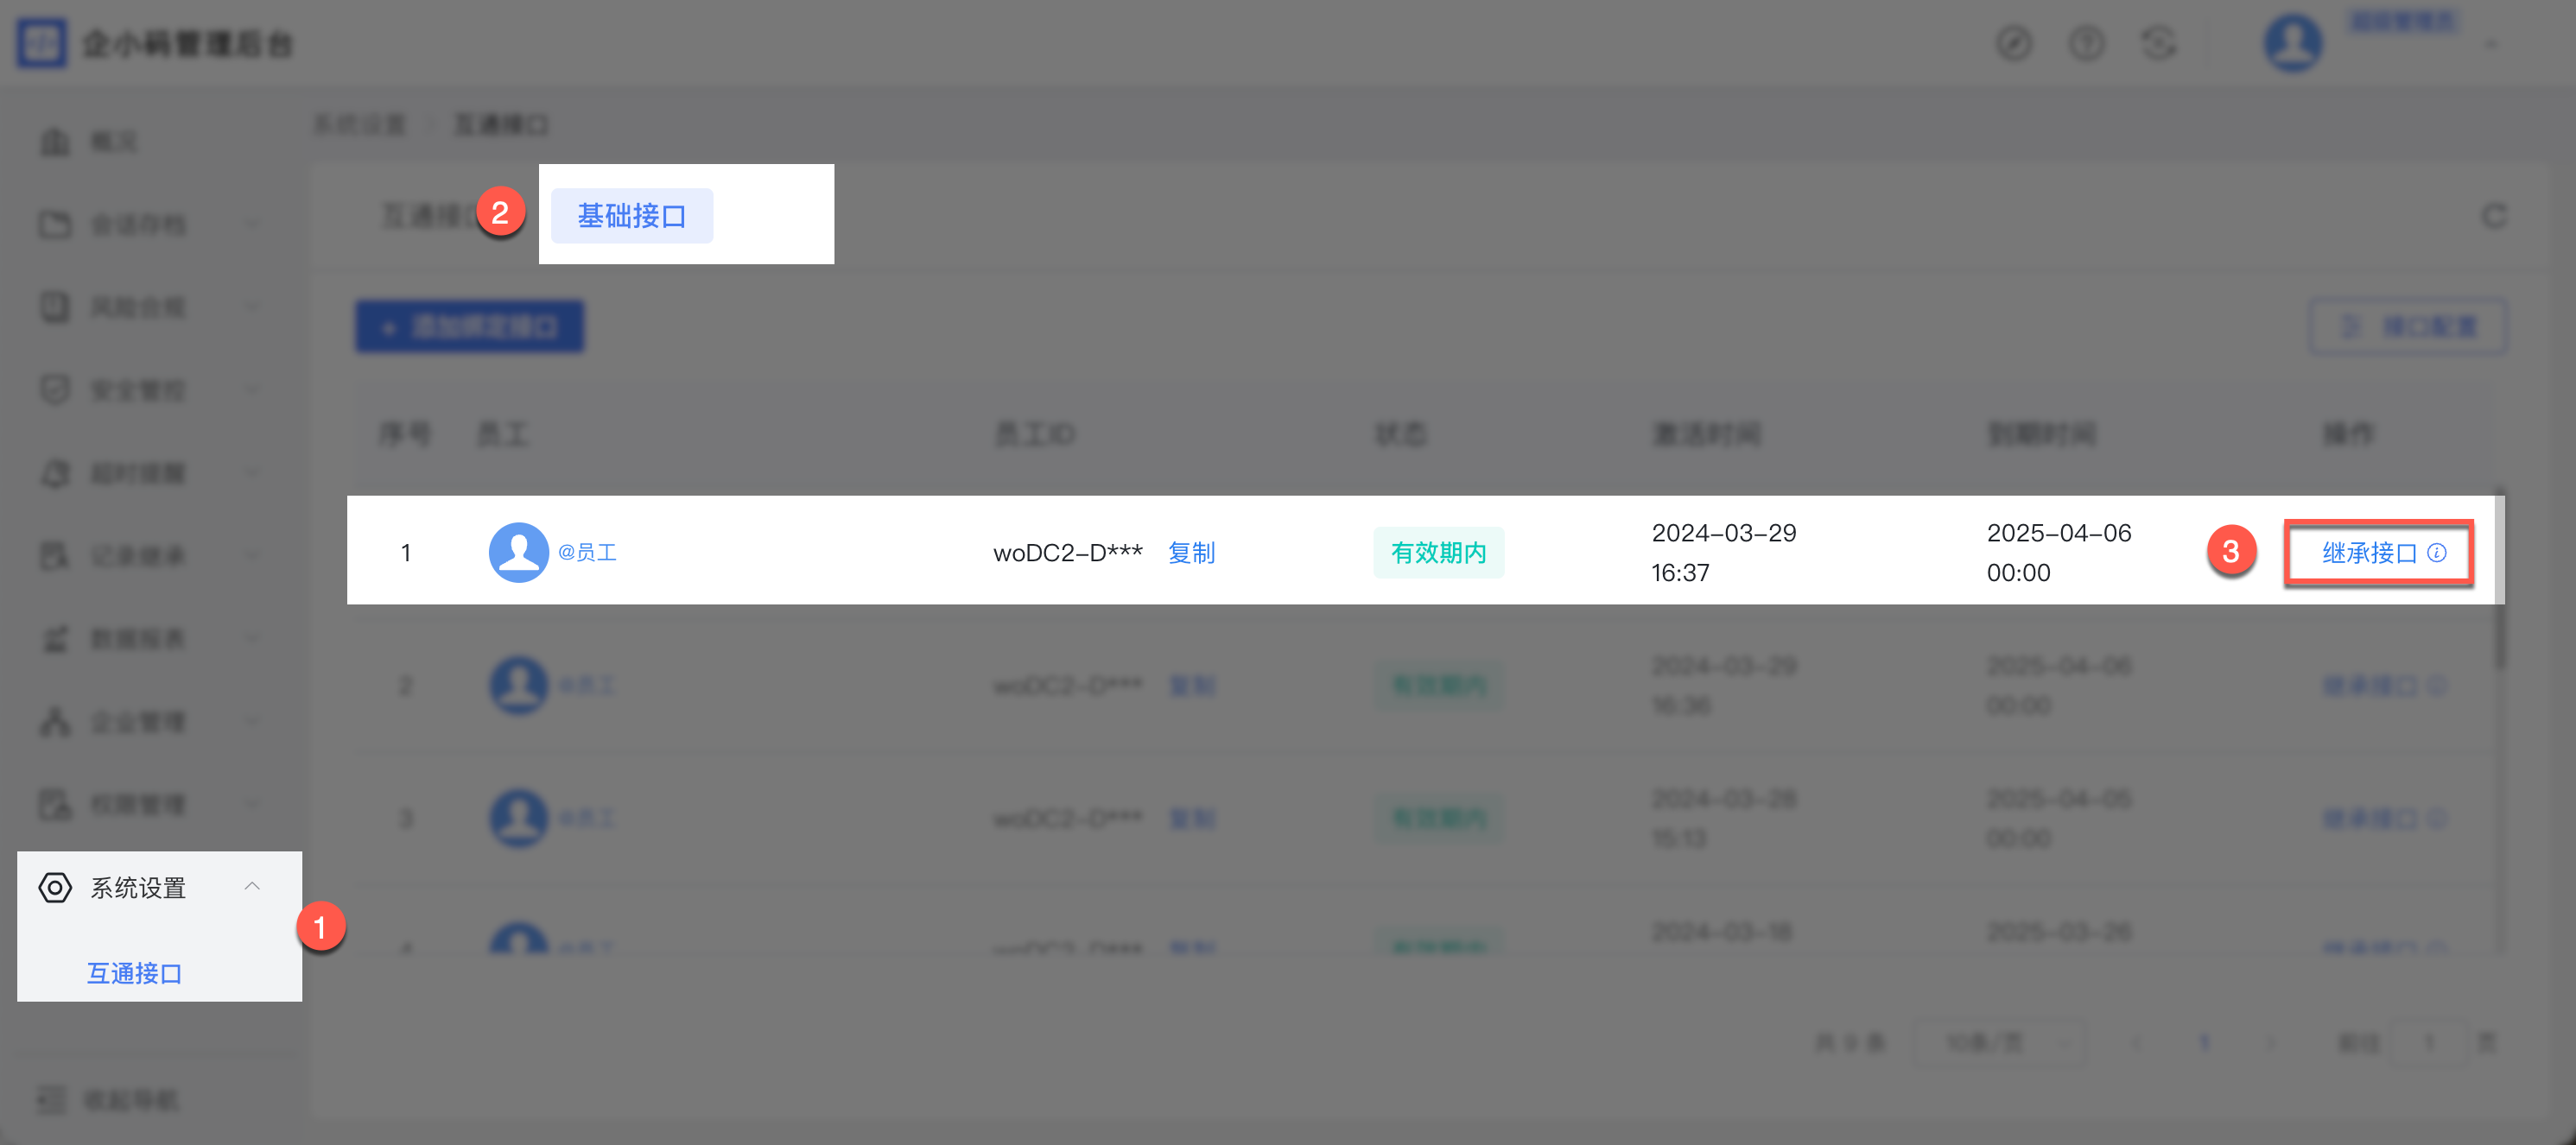Click the blue add-interface button
Screen dimensions: 2576x1145
pyautogui.click(x=469, y=327)
